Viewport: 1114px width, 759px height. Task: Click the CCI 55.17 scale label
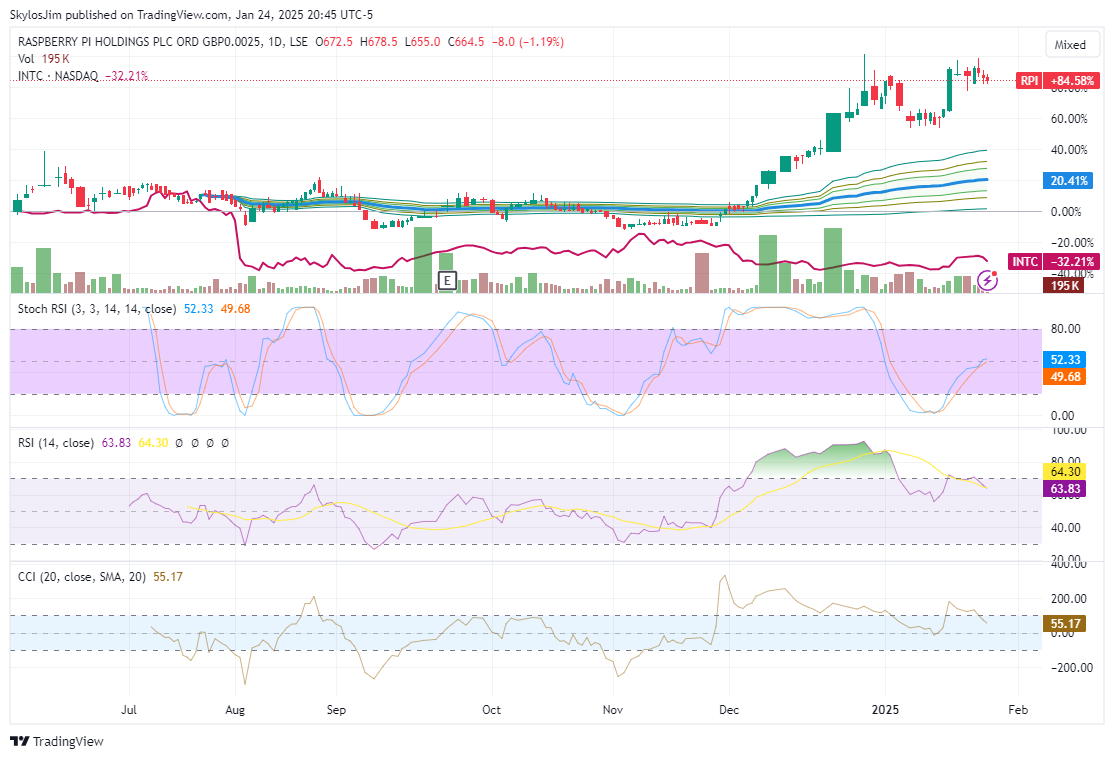(x=1065, y=624)
